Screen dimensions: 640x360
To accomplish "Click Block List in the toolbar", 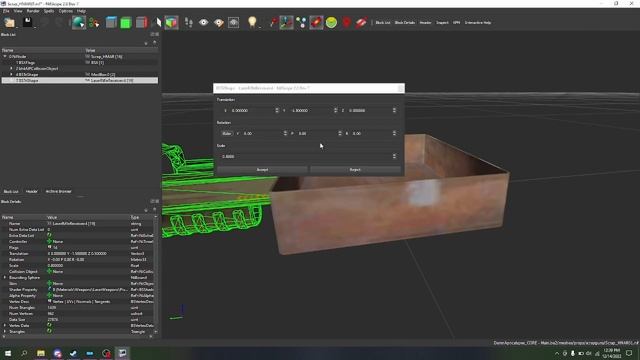I will pos(383,22).
